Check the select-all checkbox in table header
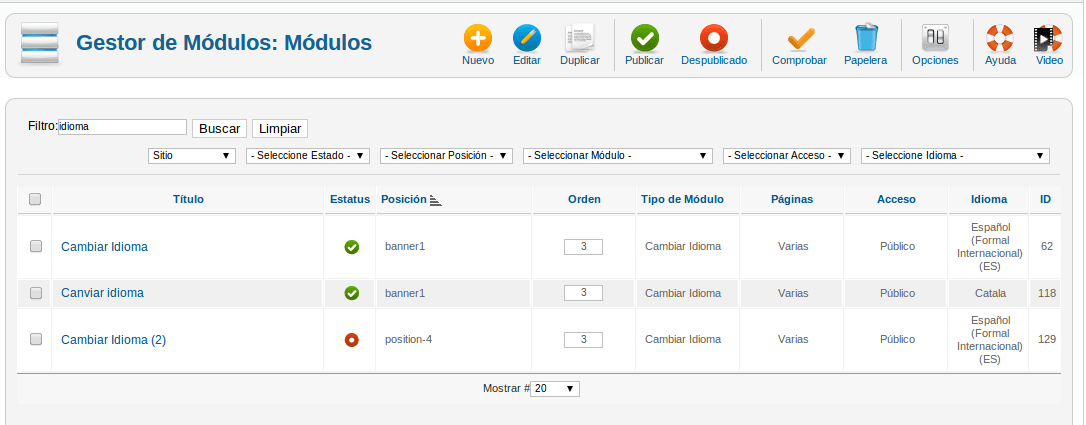Viewport: 1086px width, 425px height. (35, 199)
